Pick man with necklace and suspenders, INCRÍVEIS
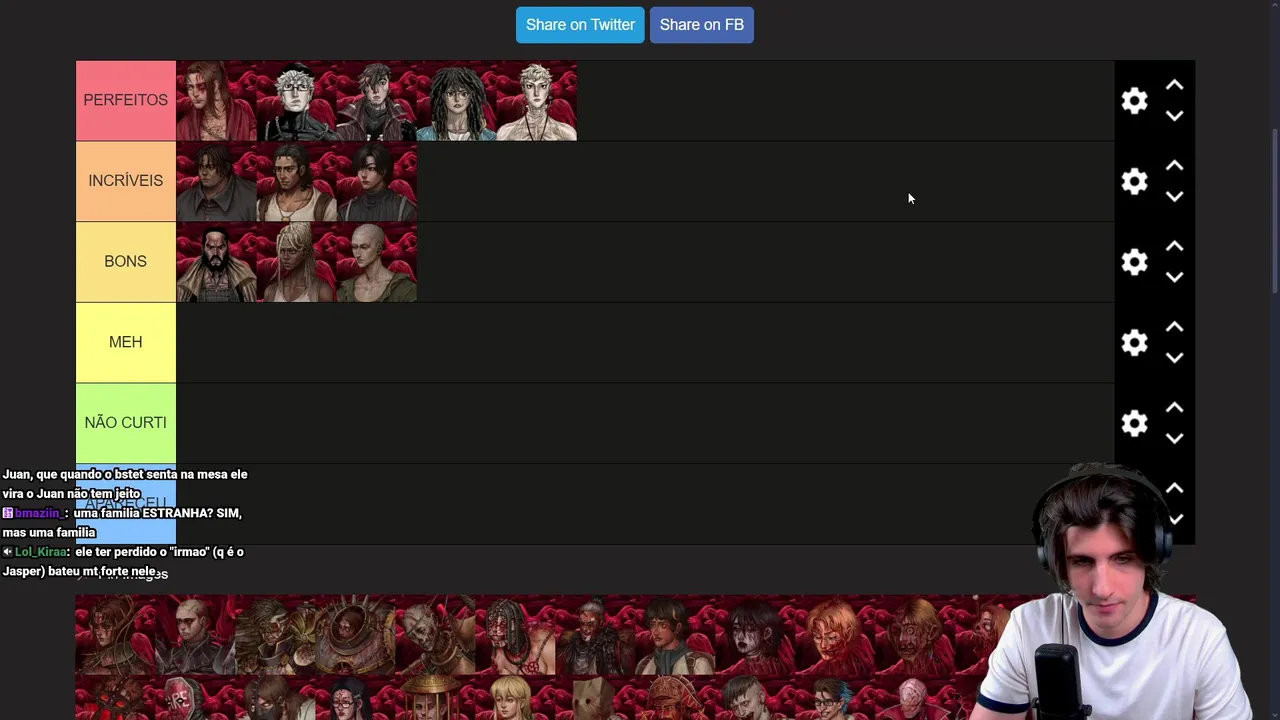This screenshot has width=1280, height=720. 296,181
